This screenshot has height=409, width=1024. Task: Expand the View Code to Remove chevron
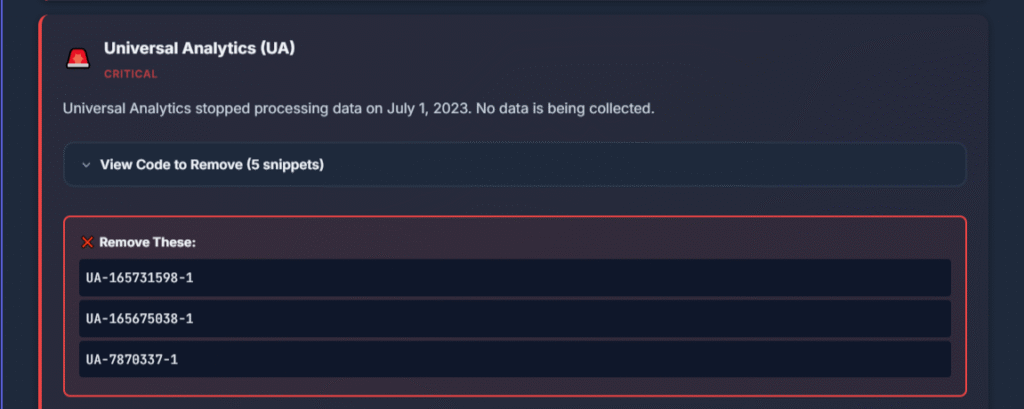87,165
